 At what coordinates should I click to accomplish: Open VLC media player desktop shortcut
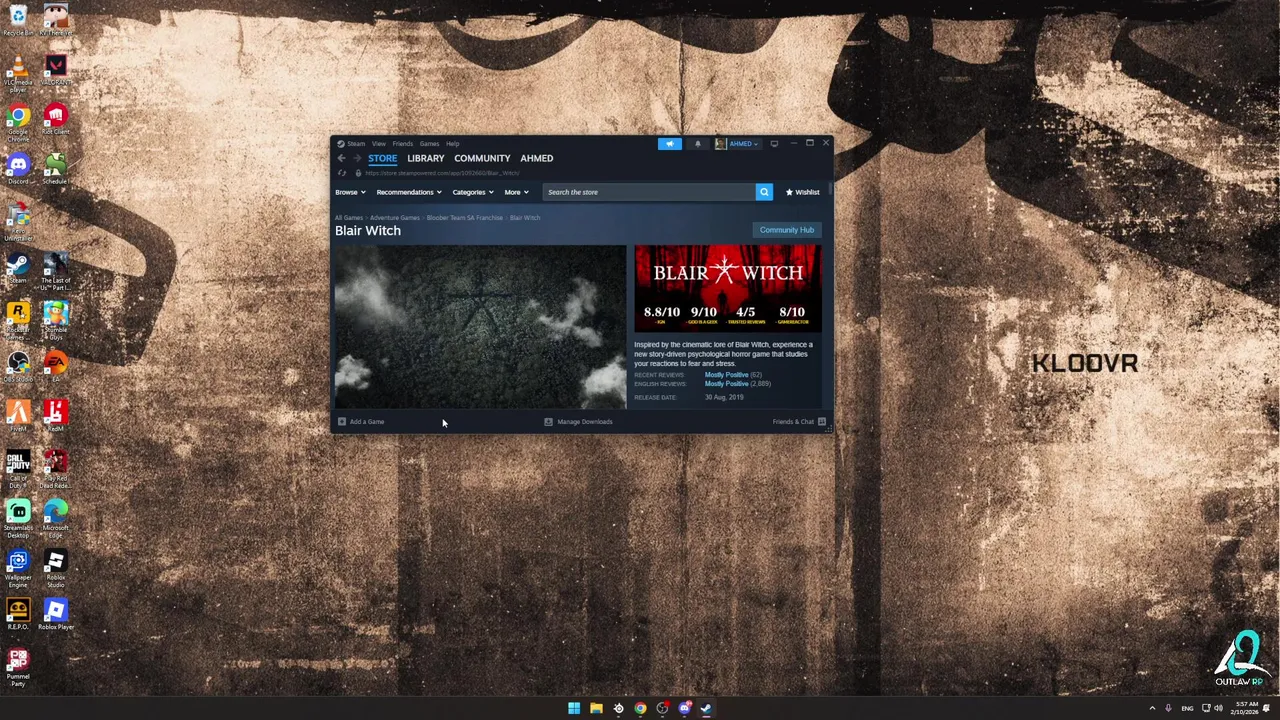point(18,74)
